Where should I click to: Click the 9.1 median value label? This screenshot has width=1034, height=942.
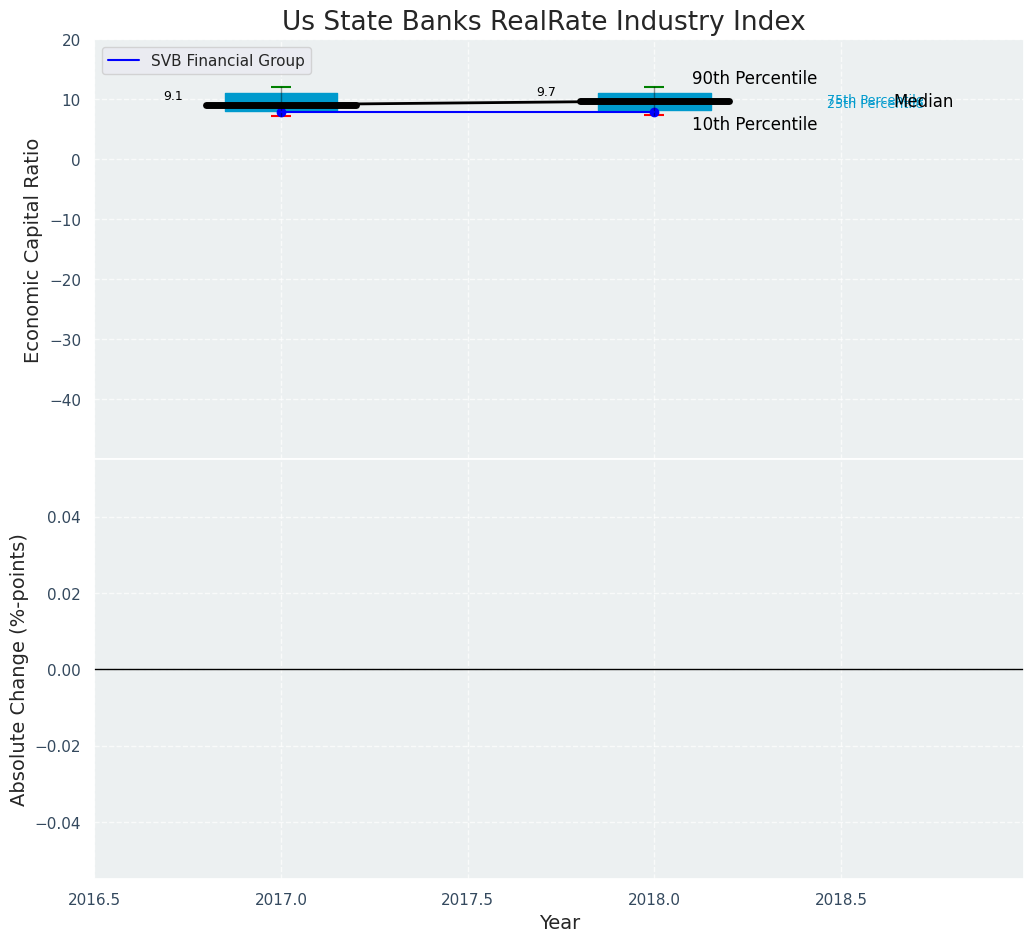173,96
